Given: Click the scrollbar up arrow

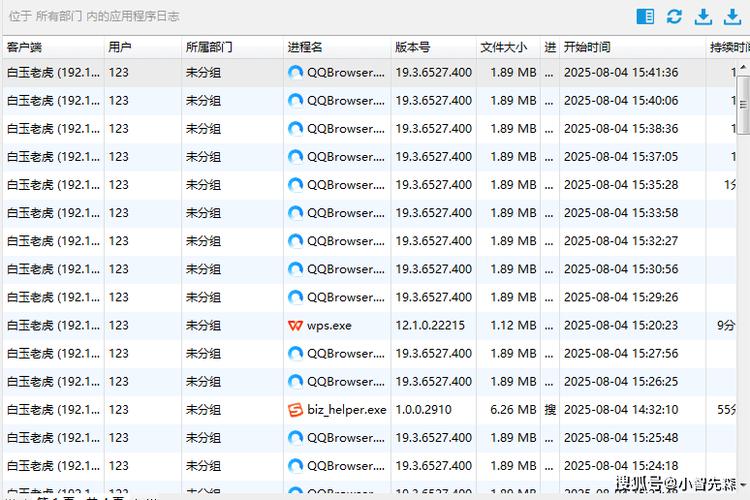Looking at the screenshot, I should pos(743,67).
